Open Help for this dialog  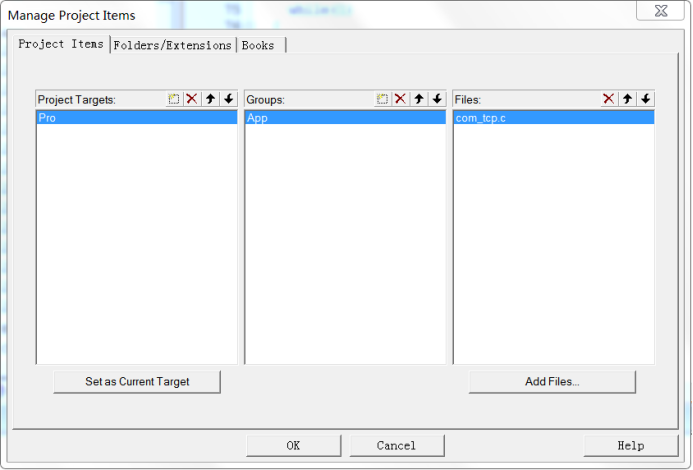(631, 445)
